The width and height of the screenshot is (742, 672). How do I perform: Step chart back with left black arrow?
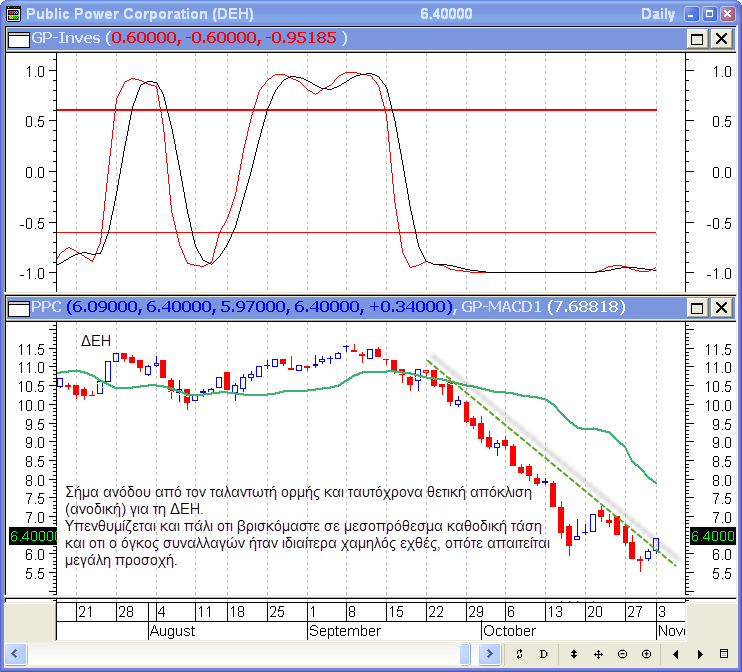click(676, 653)
